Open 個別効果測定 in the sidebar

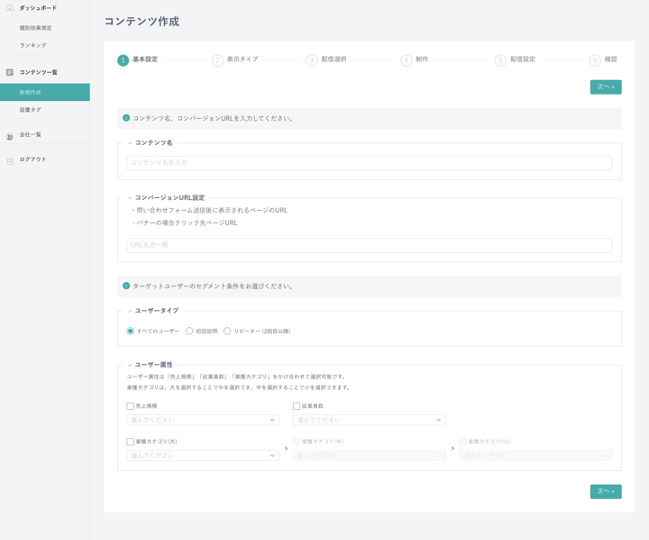click(x=36, y=28)
